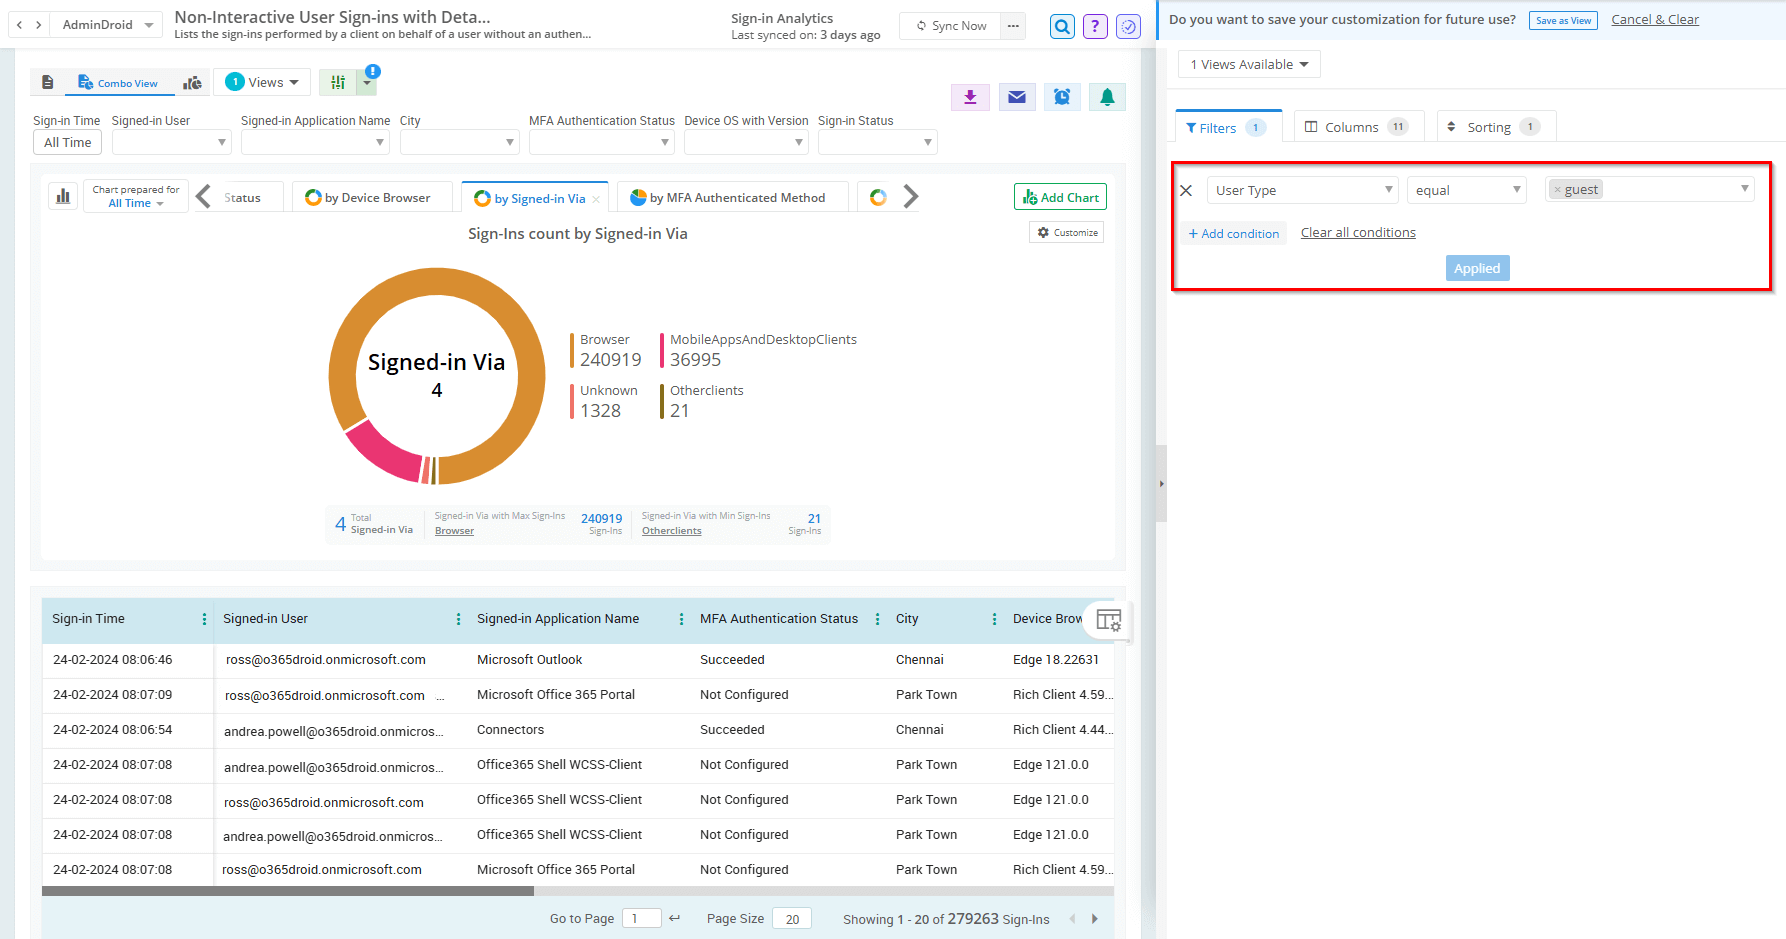Click the Add Chart button
This screenshot has width=1786, height=939.
tap(1060, 197)
